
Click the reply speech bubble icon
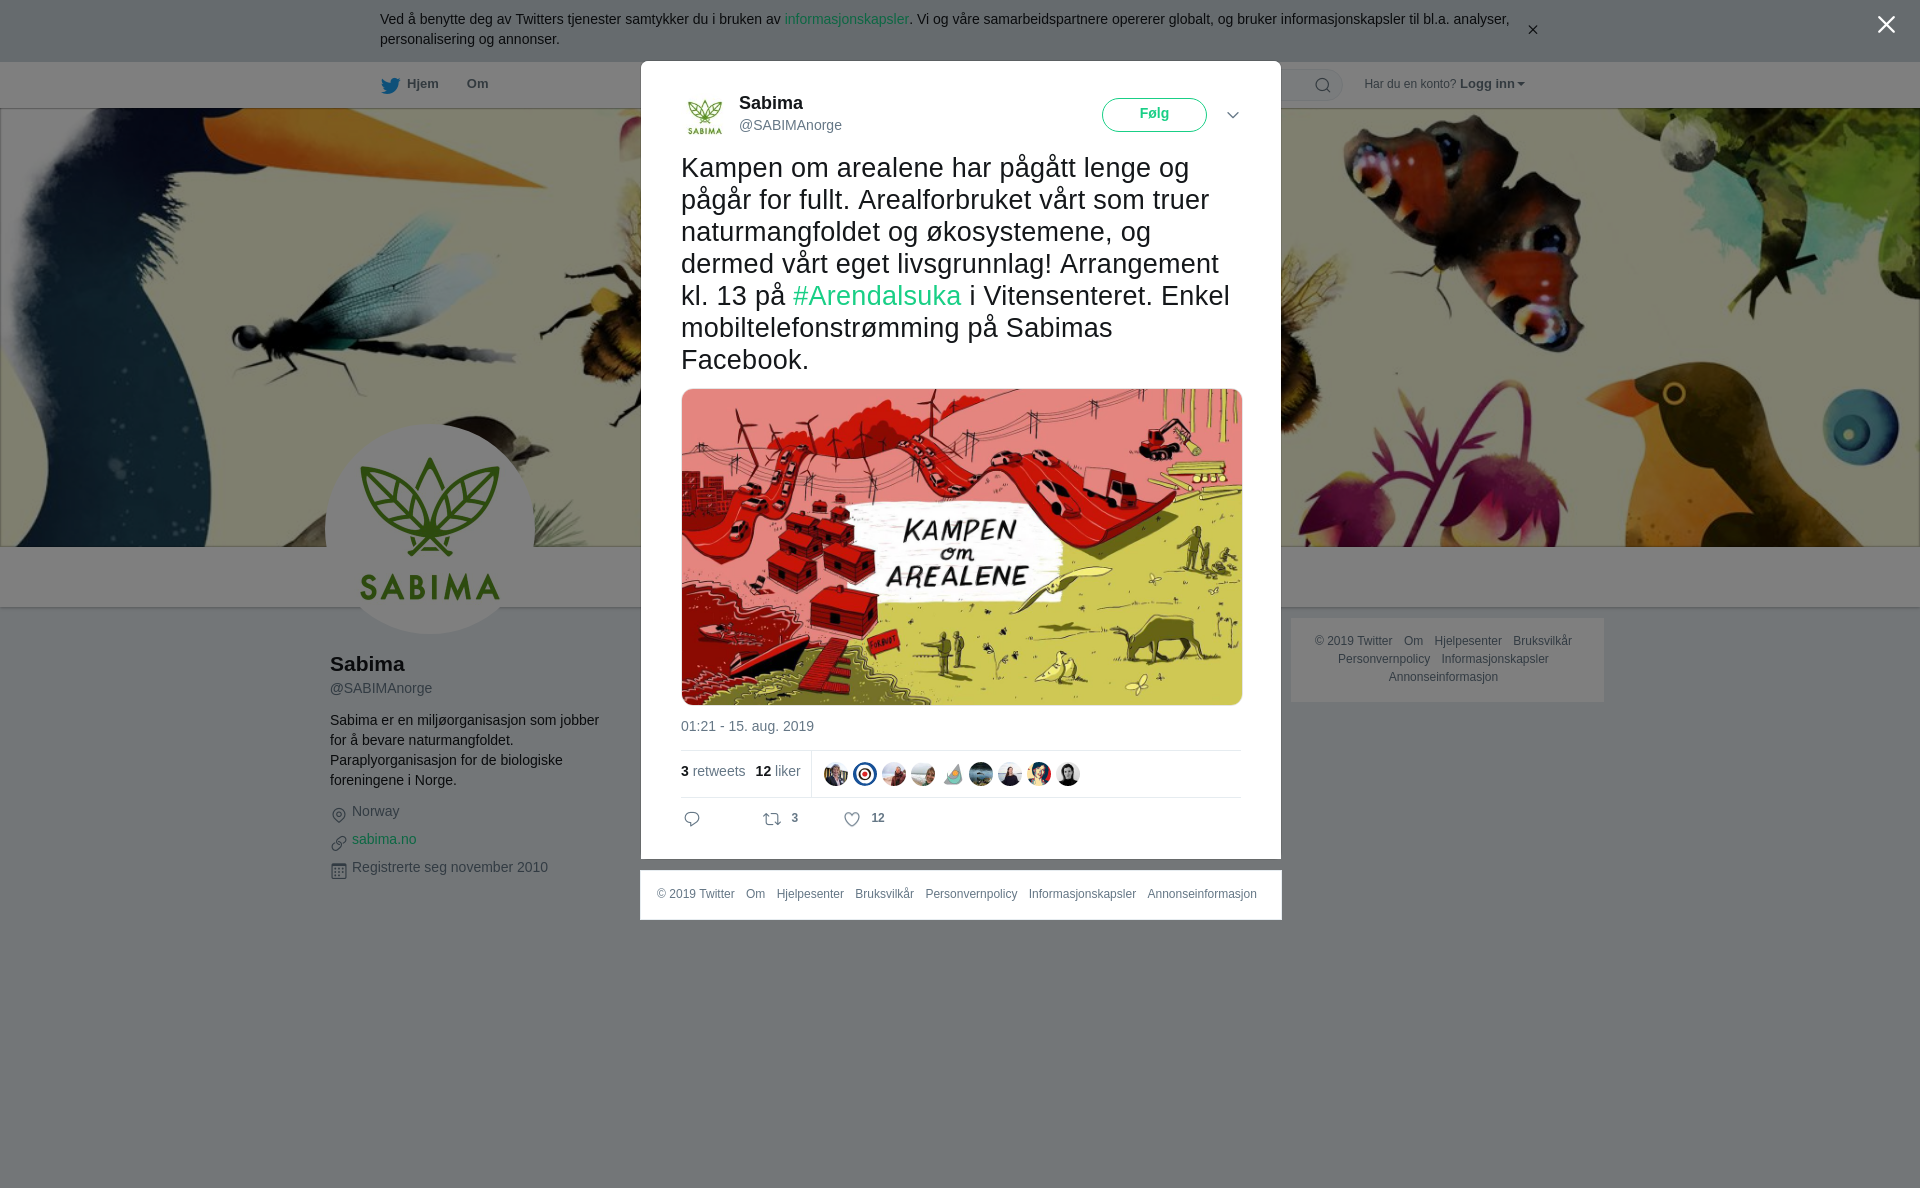pyautogui.click(x=692, y=819)
